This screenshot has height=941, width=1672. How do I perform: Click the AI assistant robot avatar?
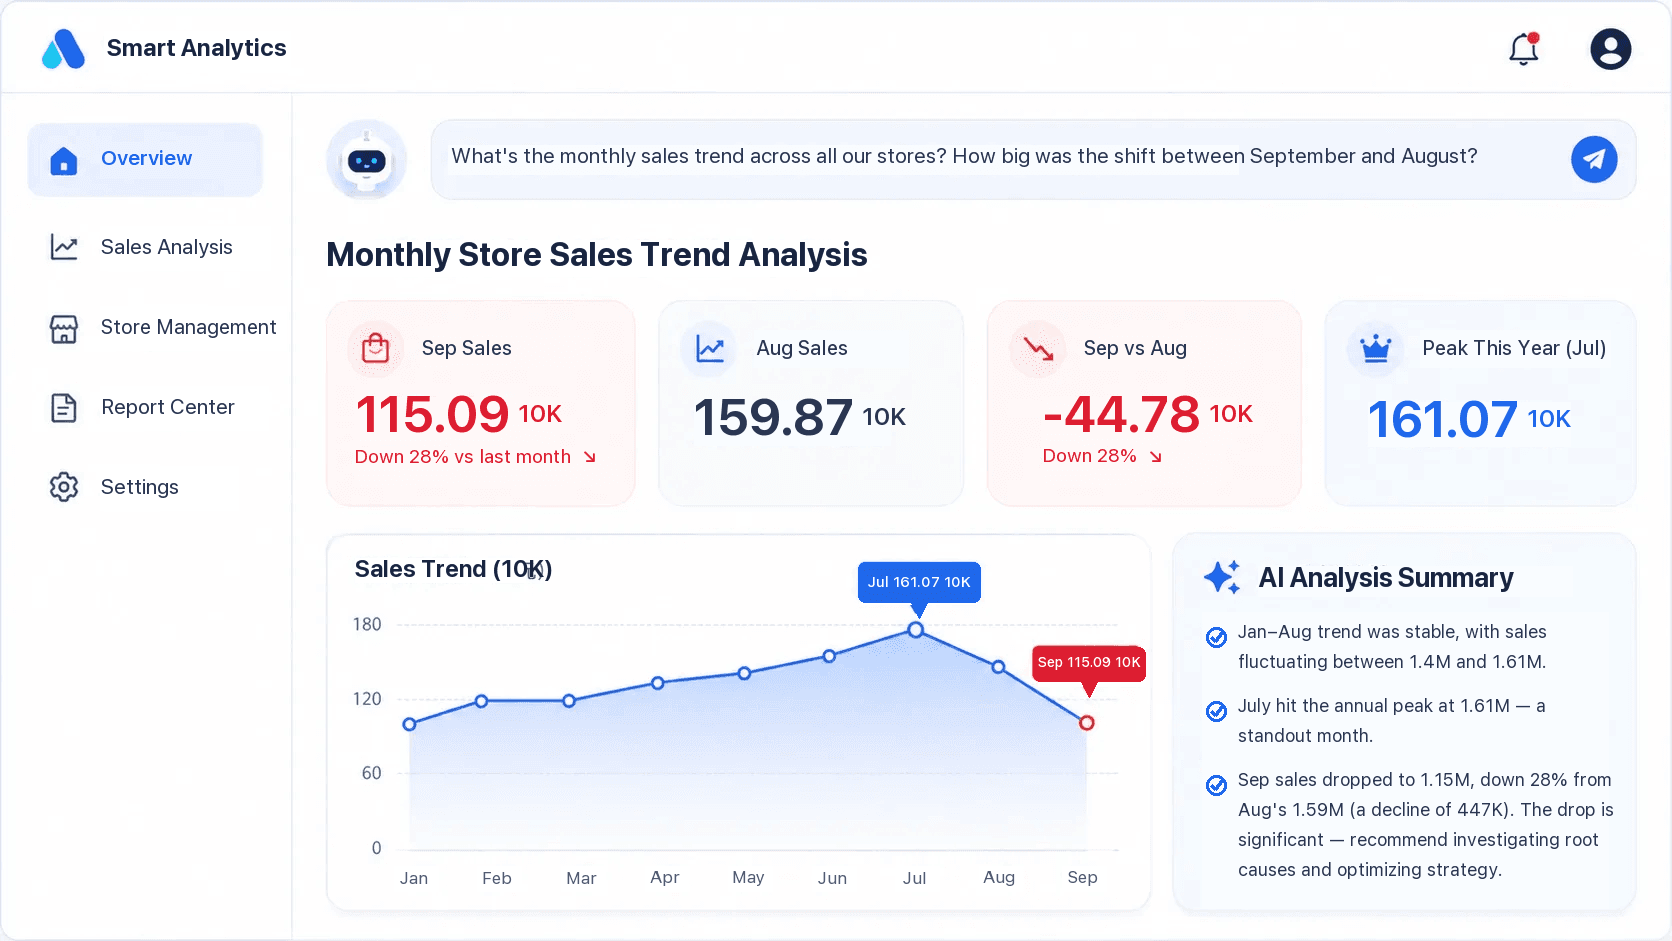tap(367, 160)
